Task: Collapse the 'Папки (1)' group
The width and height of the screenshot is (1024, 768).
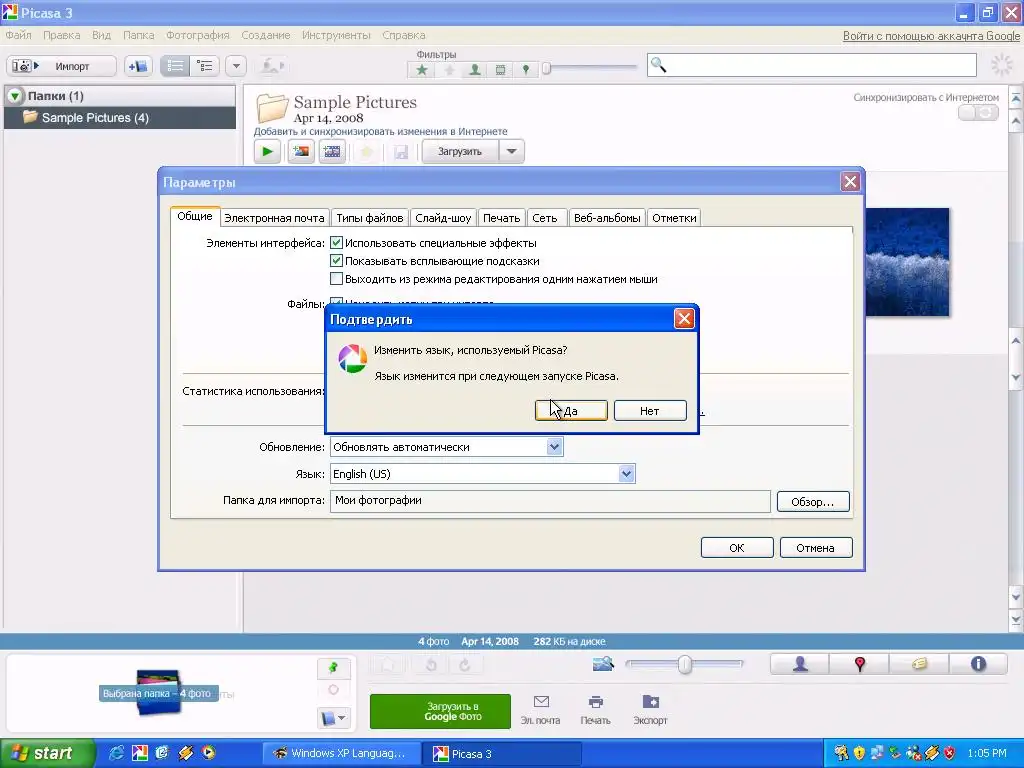Action: pyautogui.click(x=15, y=96)
